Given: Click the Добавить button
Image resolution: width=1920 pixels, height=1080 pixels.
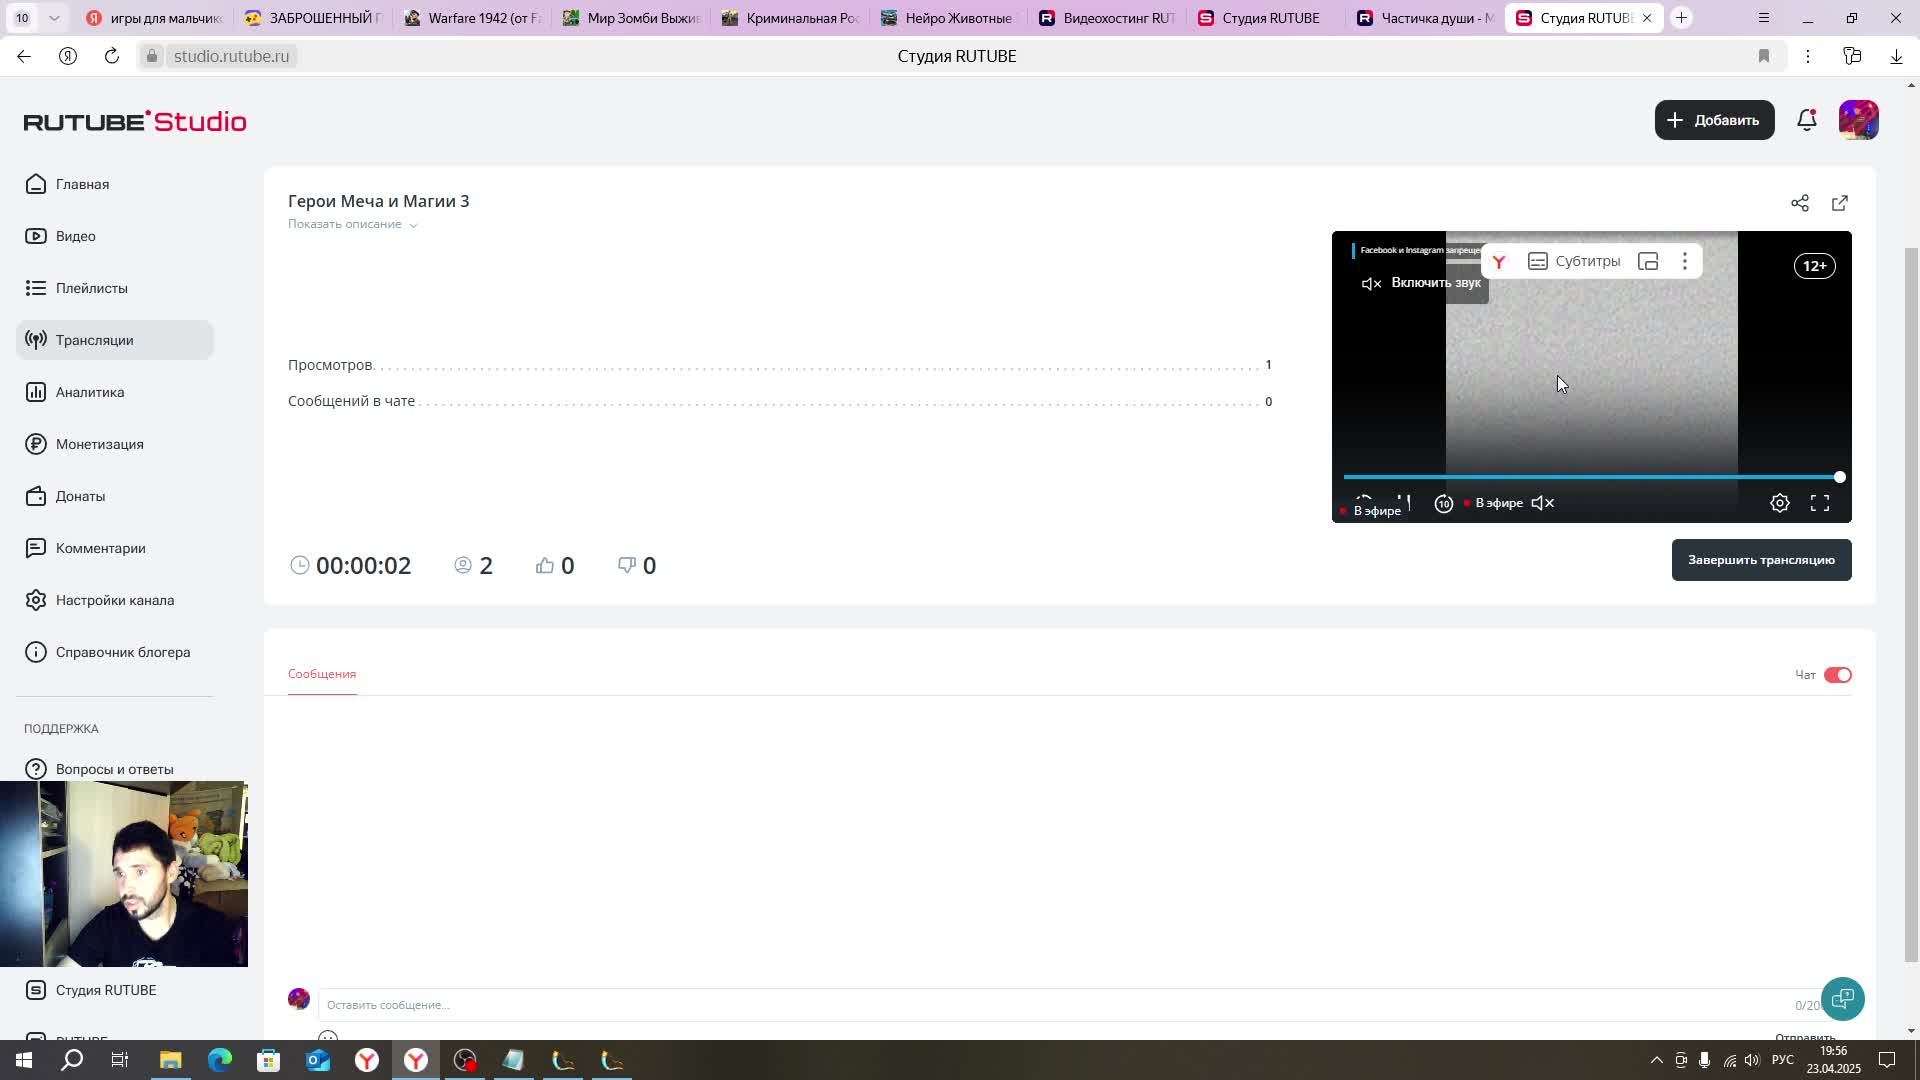Looking at the screenshot, I should pyautogui.click(x=1714, y=120).
